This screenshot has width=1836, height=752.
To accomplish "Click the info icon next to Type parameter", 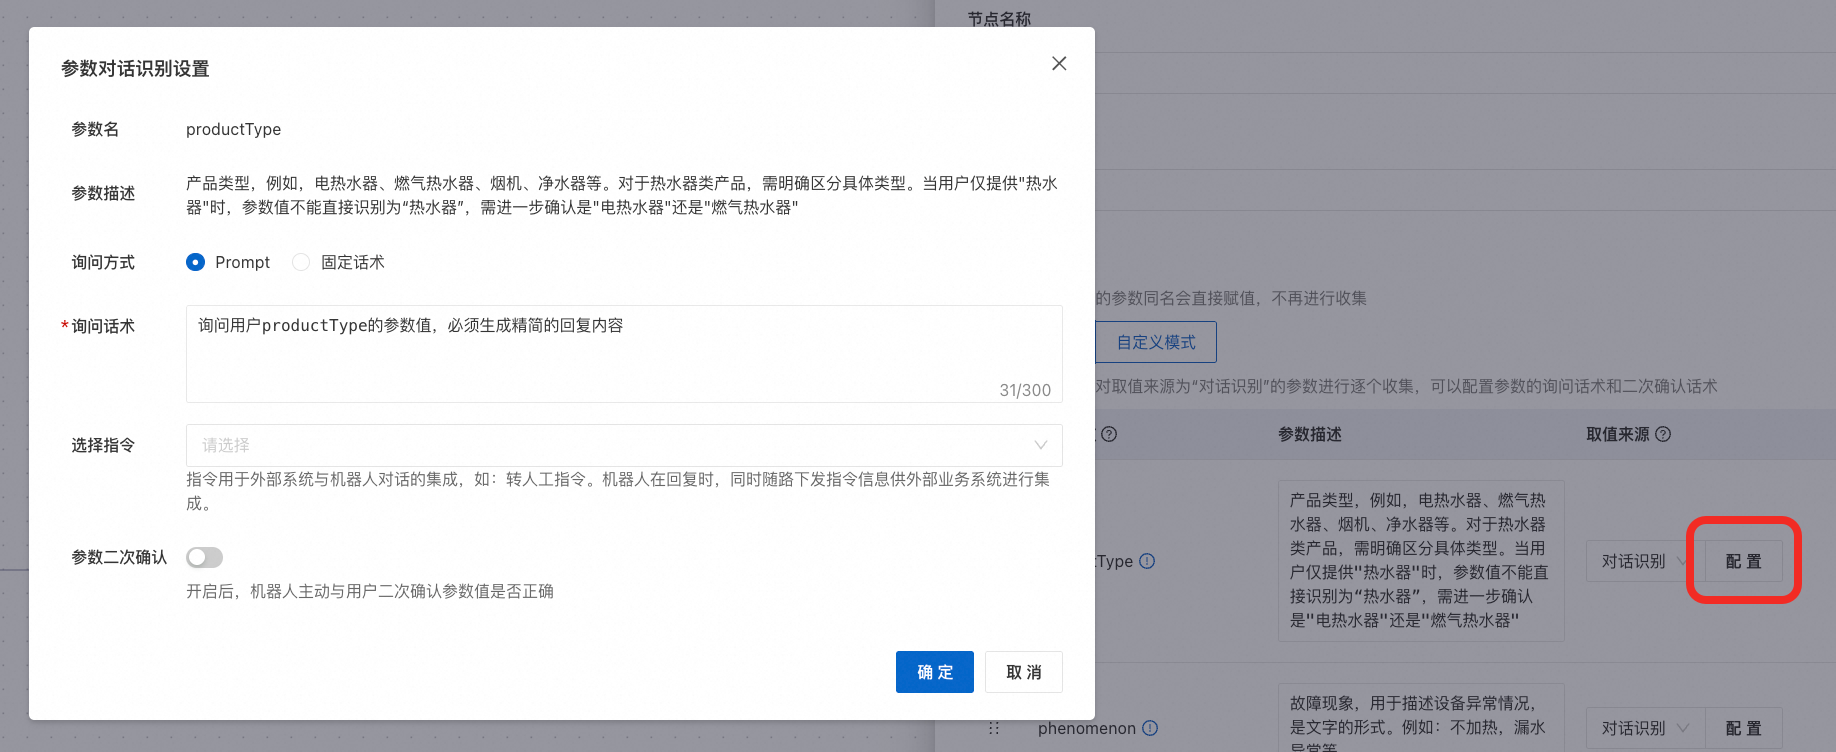I will pyautogui.click(x=1147, y=561).
